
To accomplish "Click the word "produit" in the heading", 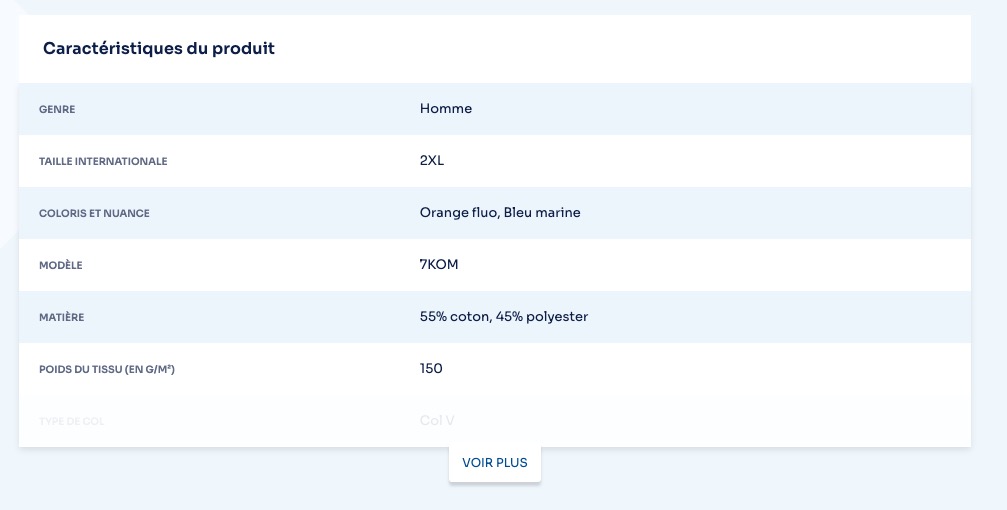I will point(243,48).
